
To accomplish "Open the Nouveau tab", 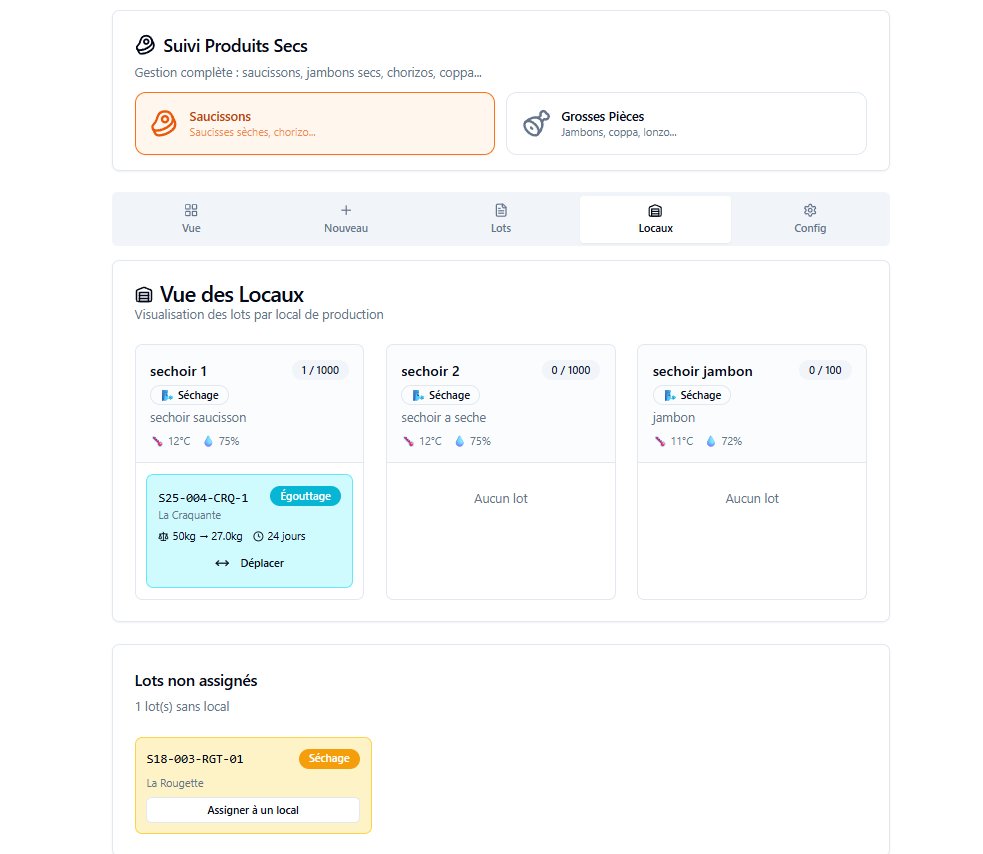I will pyautogui.click(x=346, y=219).
